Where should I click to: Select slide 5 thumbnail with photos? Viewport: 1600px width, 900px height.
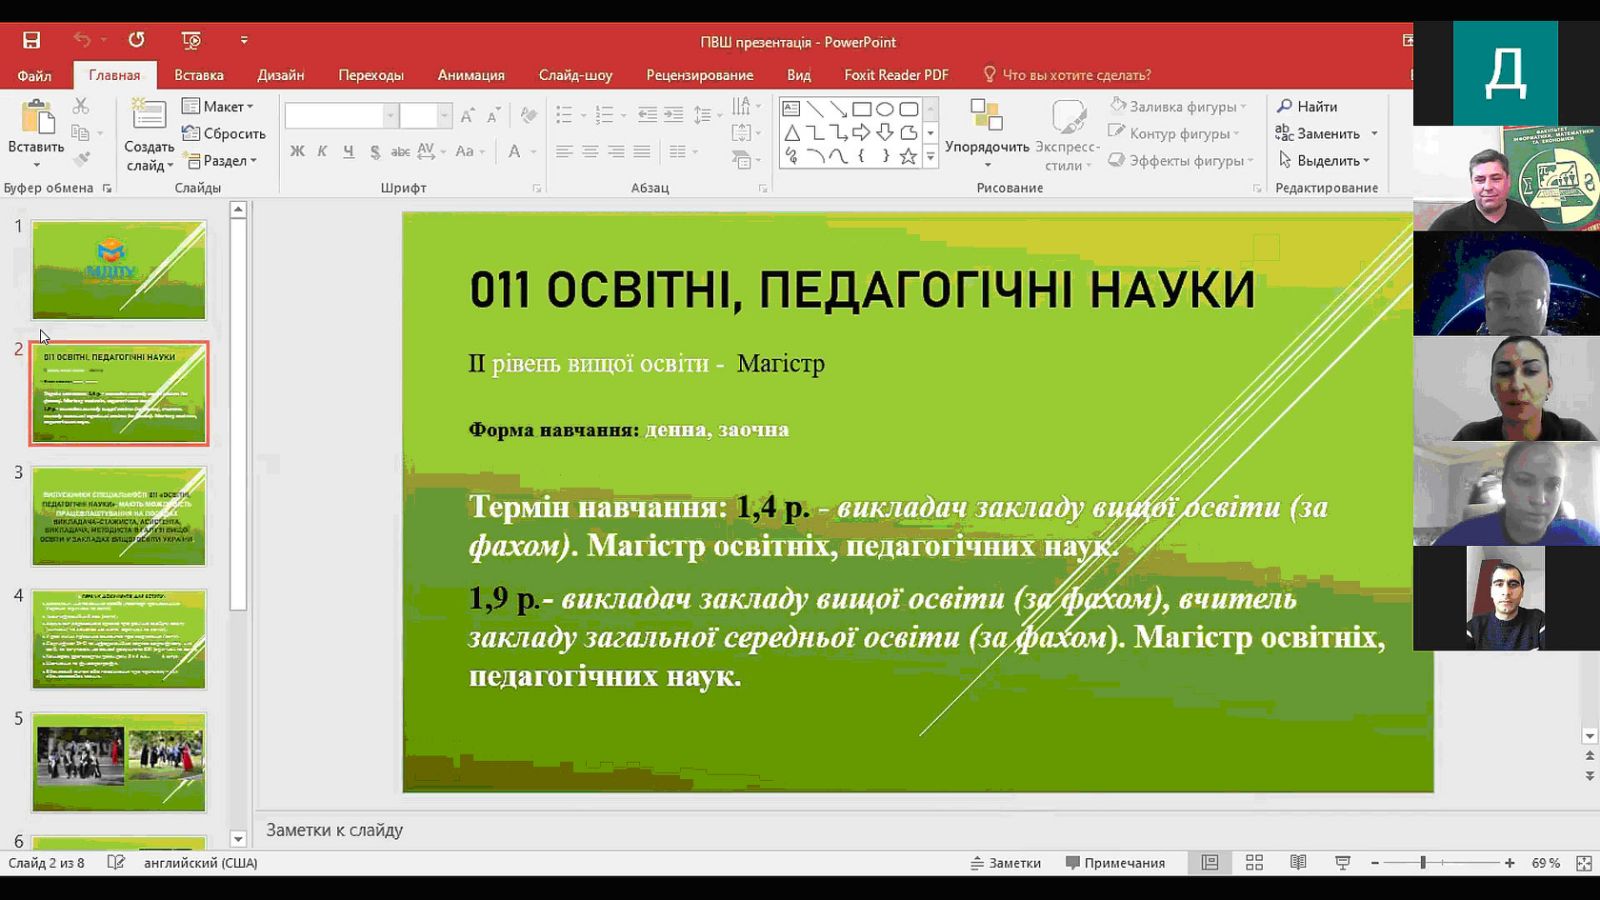(119, 762)
